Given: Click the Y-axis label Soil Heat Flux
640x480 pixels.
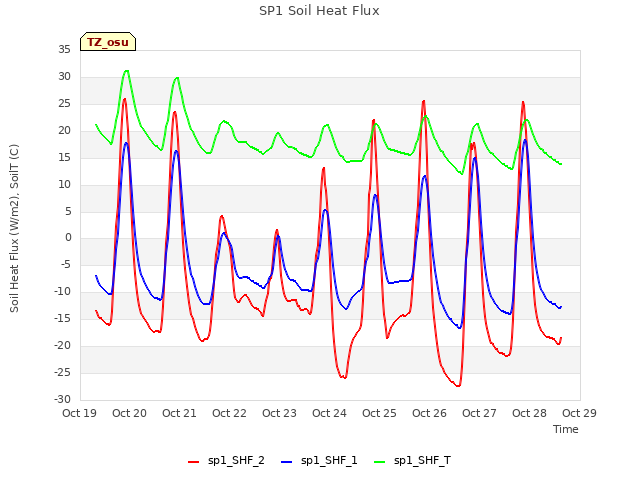Looking at the screenshot, I should (14, 228).
